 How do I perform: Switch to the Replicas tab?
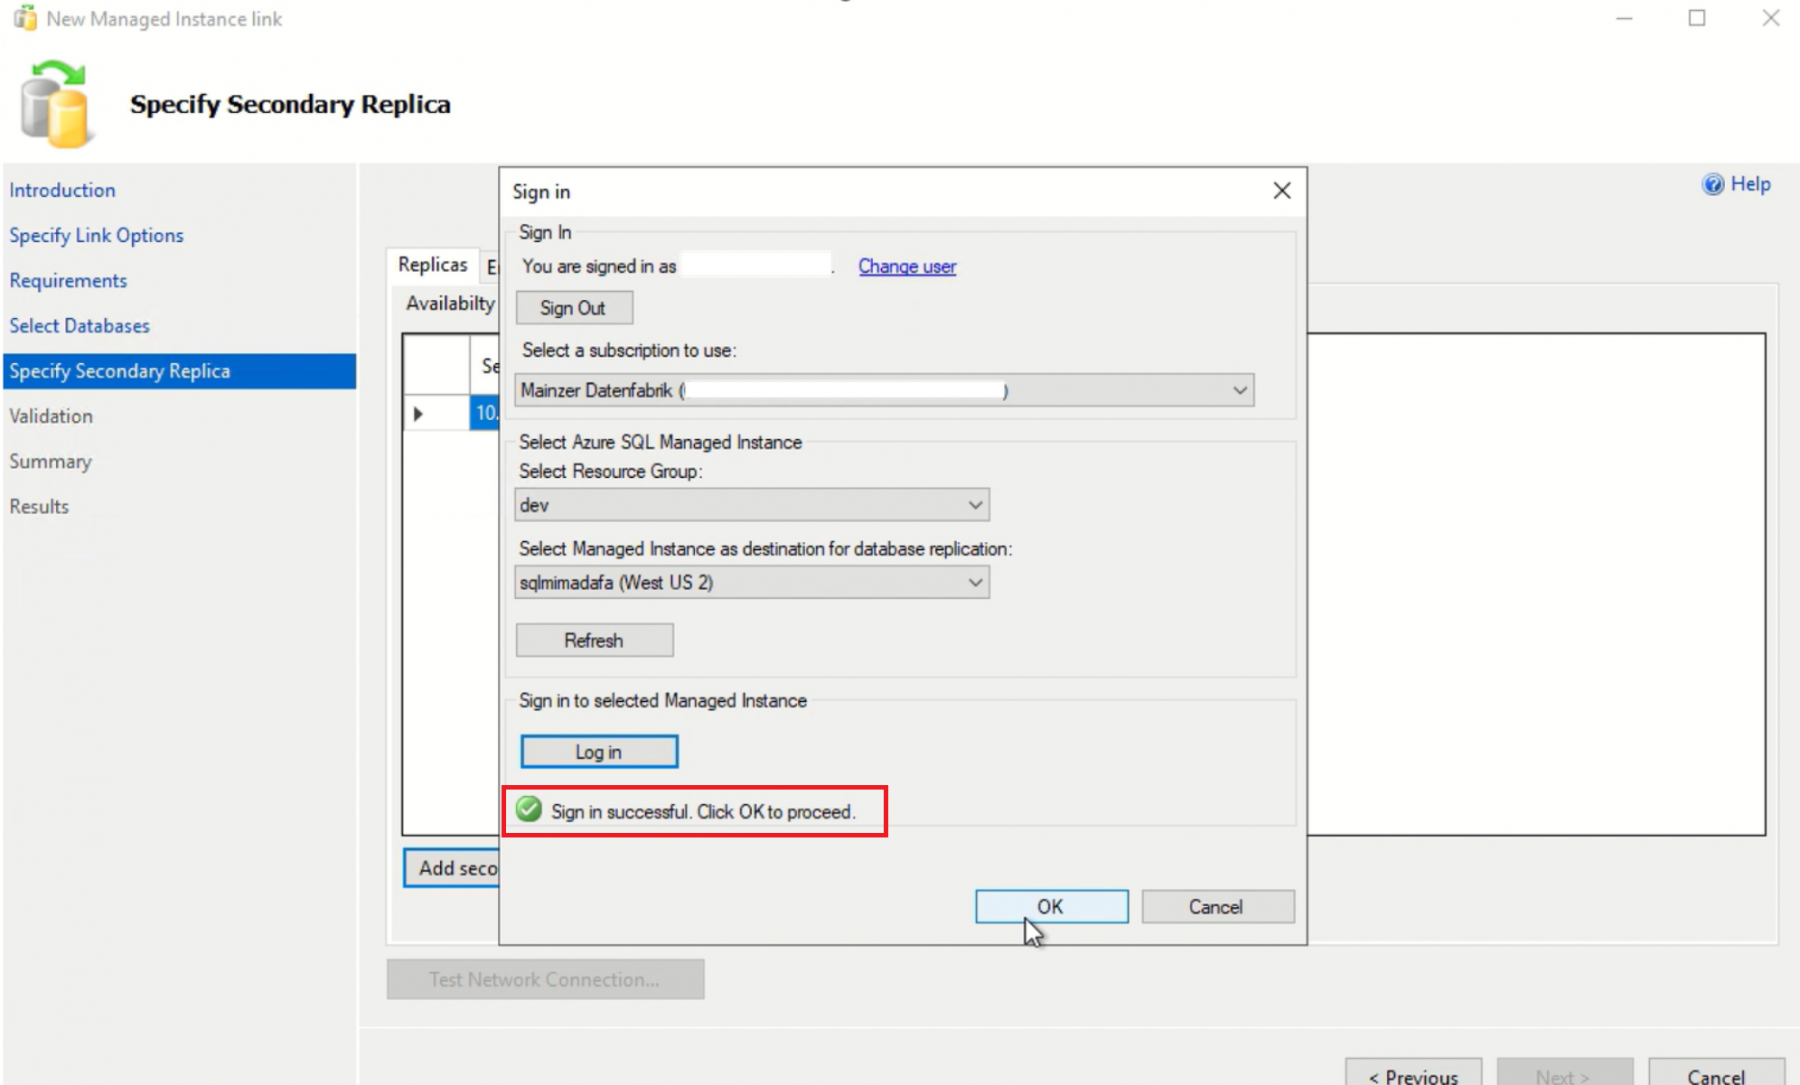433,265
